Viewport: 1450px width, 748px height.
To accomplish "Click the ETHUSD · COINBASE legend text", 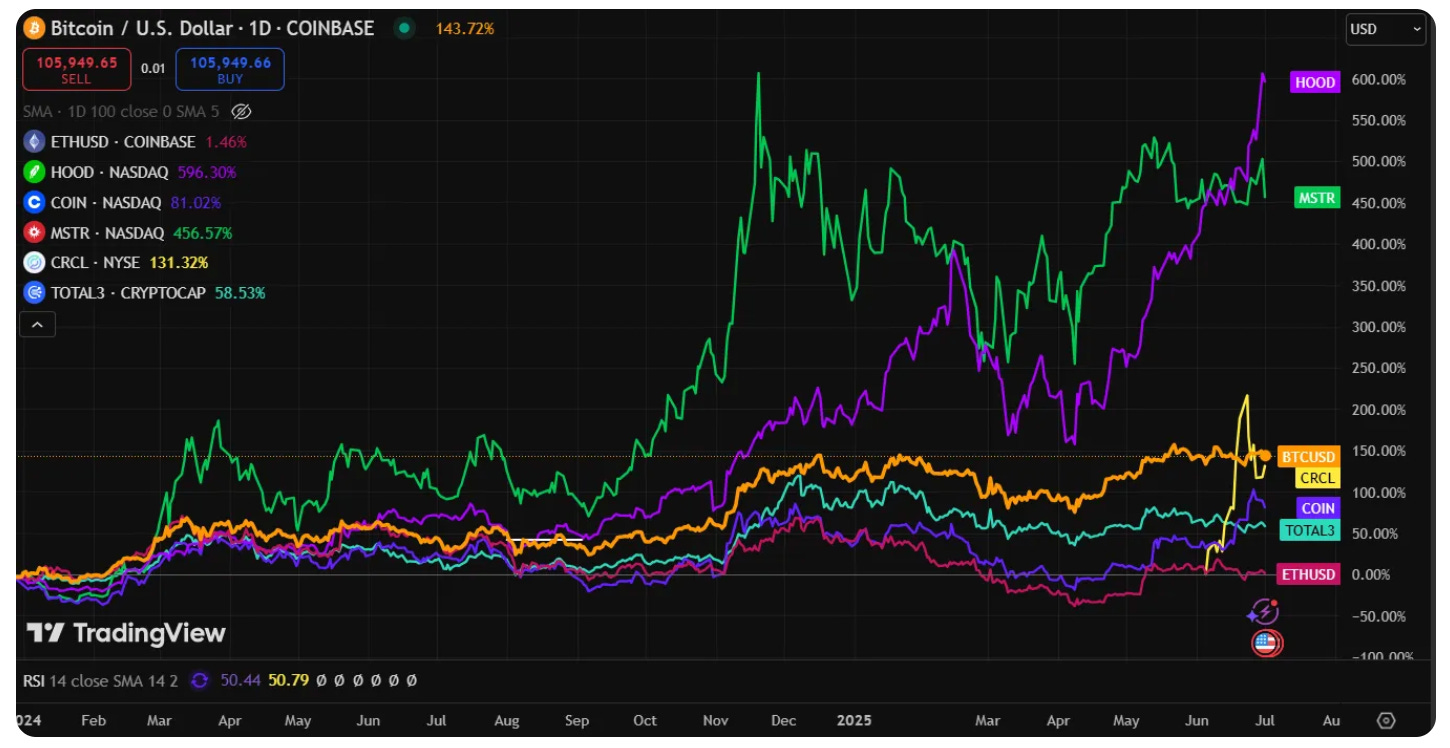I will pos(123,142).
